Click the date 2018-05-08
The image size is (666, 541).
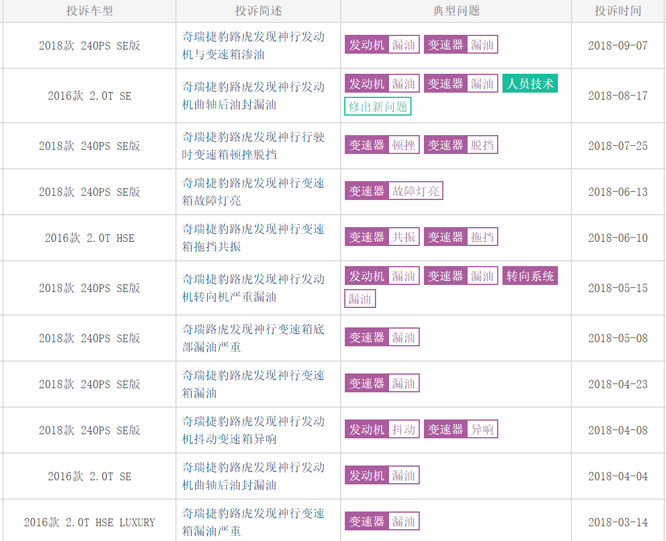pos(618,338)
